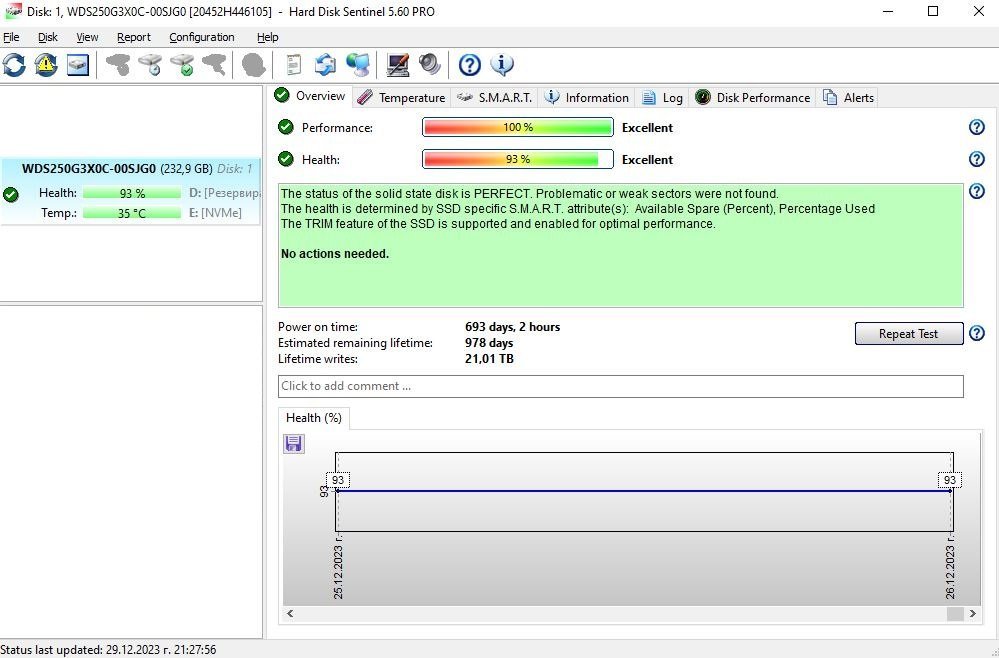Open the S.M.A.R.T. tab

[x=495, y=97]
